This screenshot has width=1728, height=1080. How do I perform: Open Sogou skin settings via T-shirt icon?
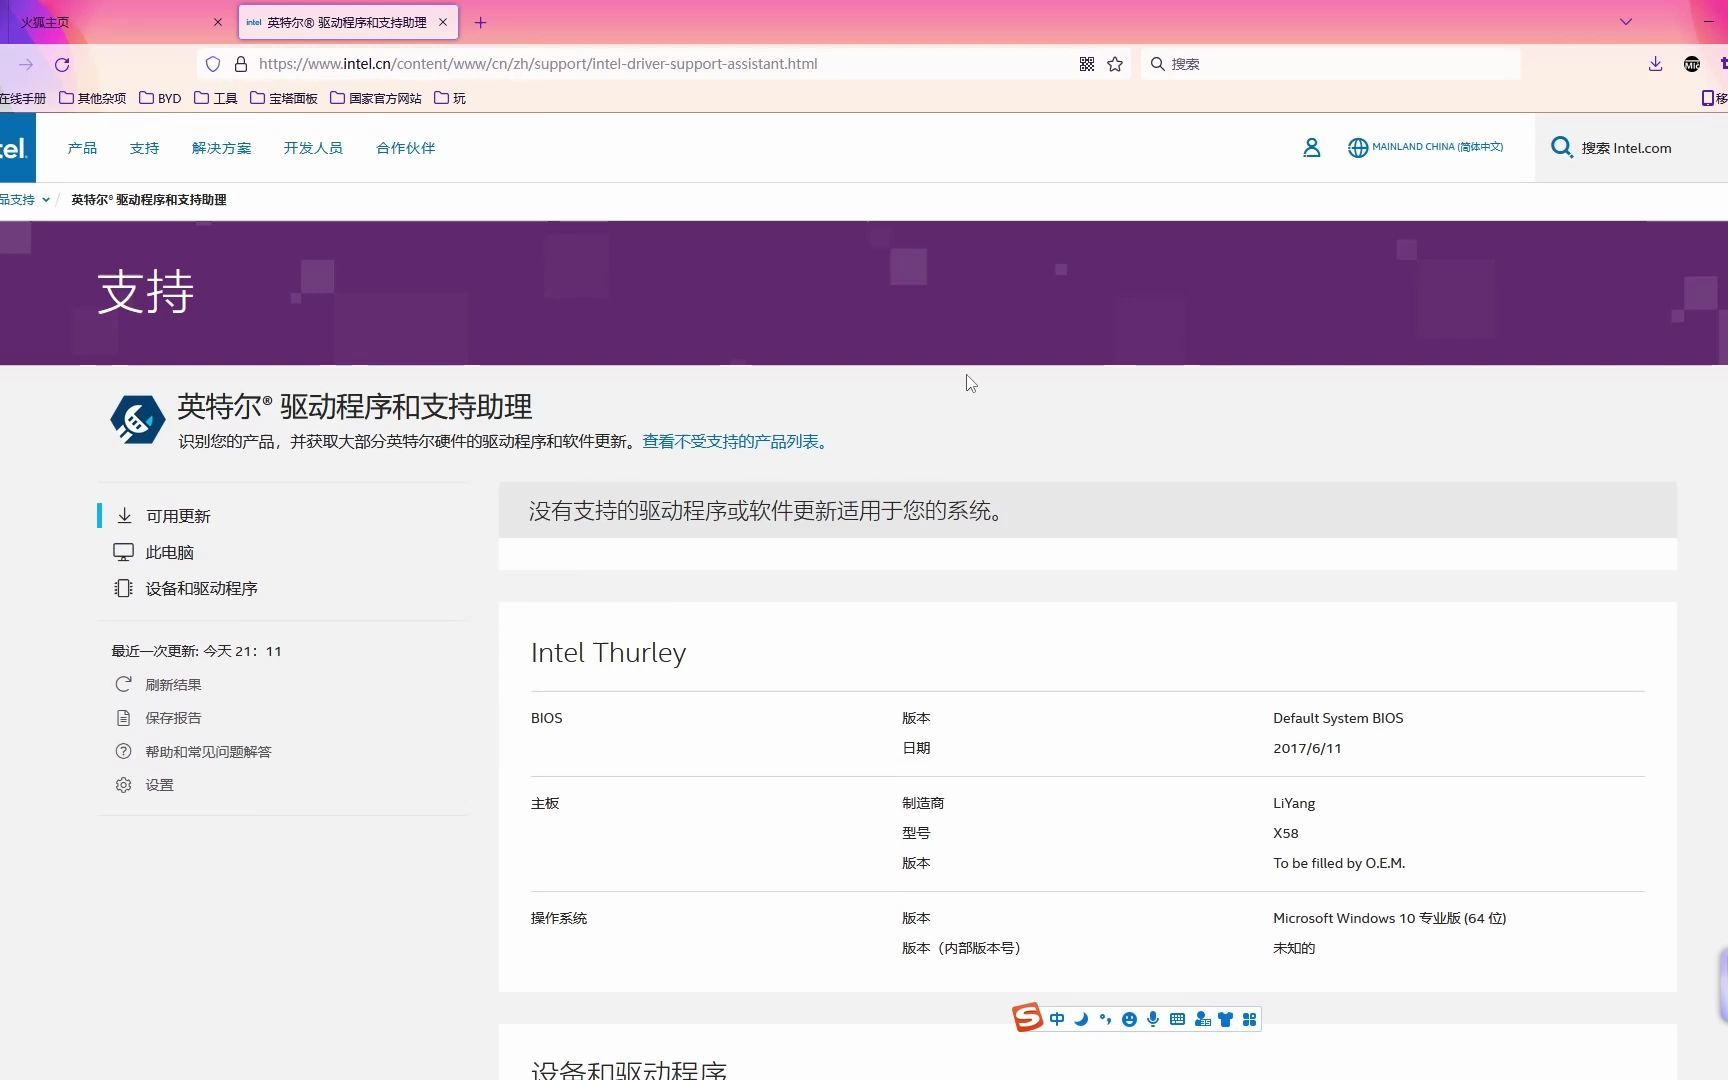(1225, 1018)
